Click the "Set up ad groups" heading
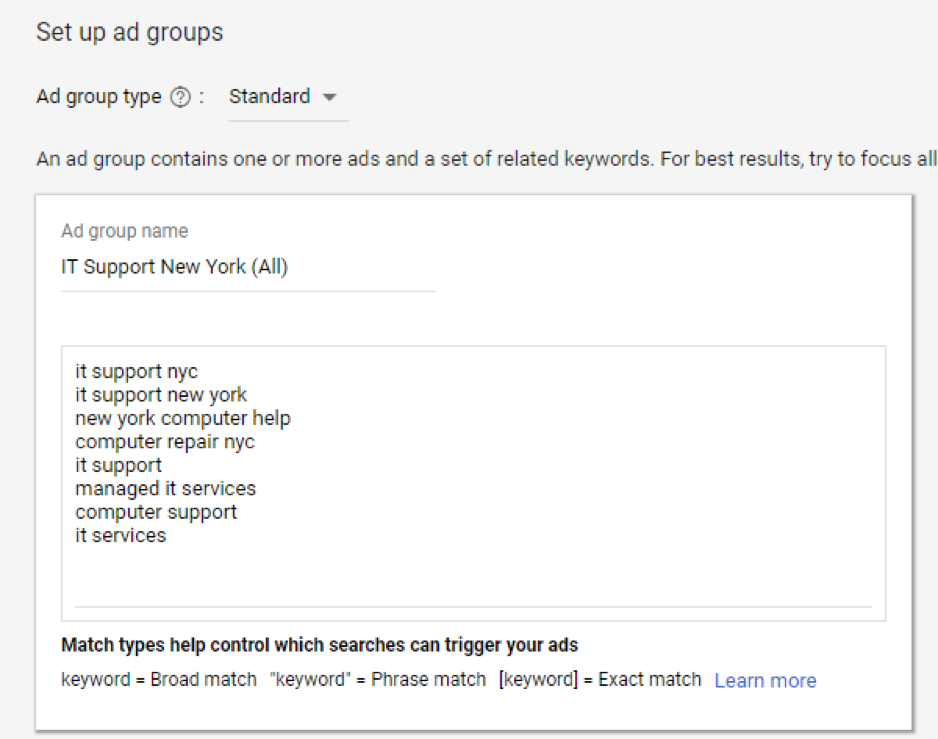The width and height of the screenshot is (938, 739). (129, 32)
